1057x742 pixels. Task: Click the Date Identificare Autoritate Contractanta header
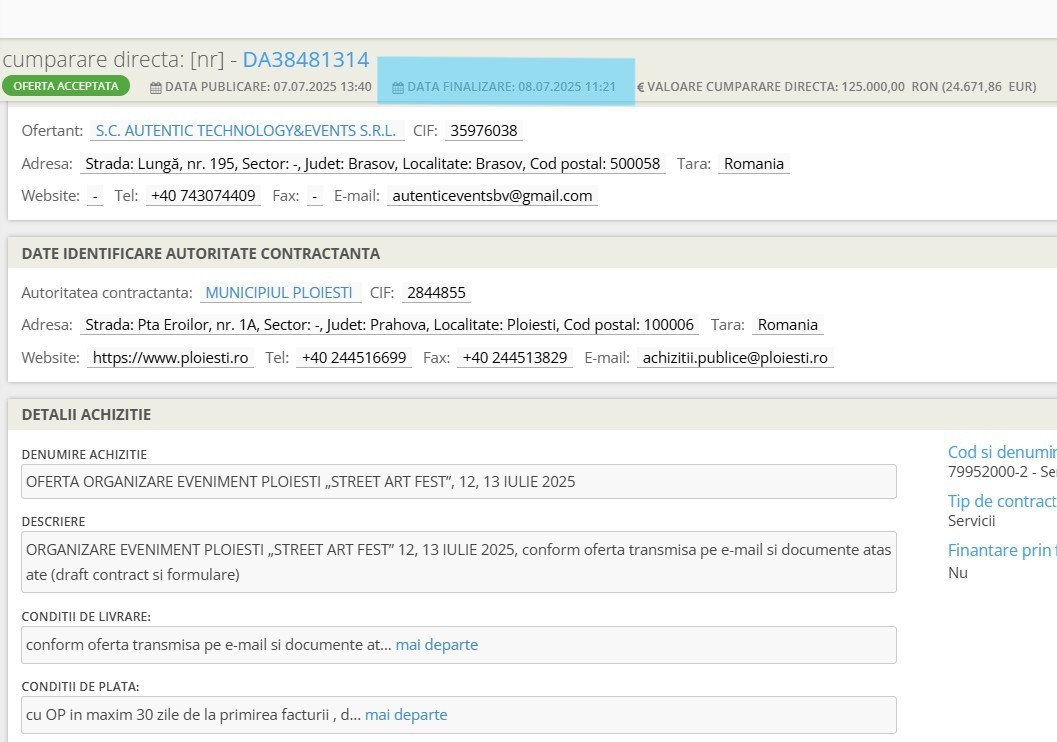click(200, 254)
